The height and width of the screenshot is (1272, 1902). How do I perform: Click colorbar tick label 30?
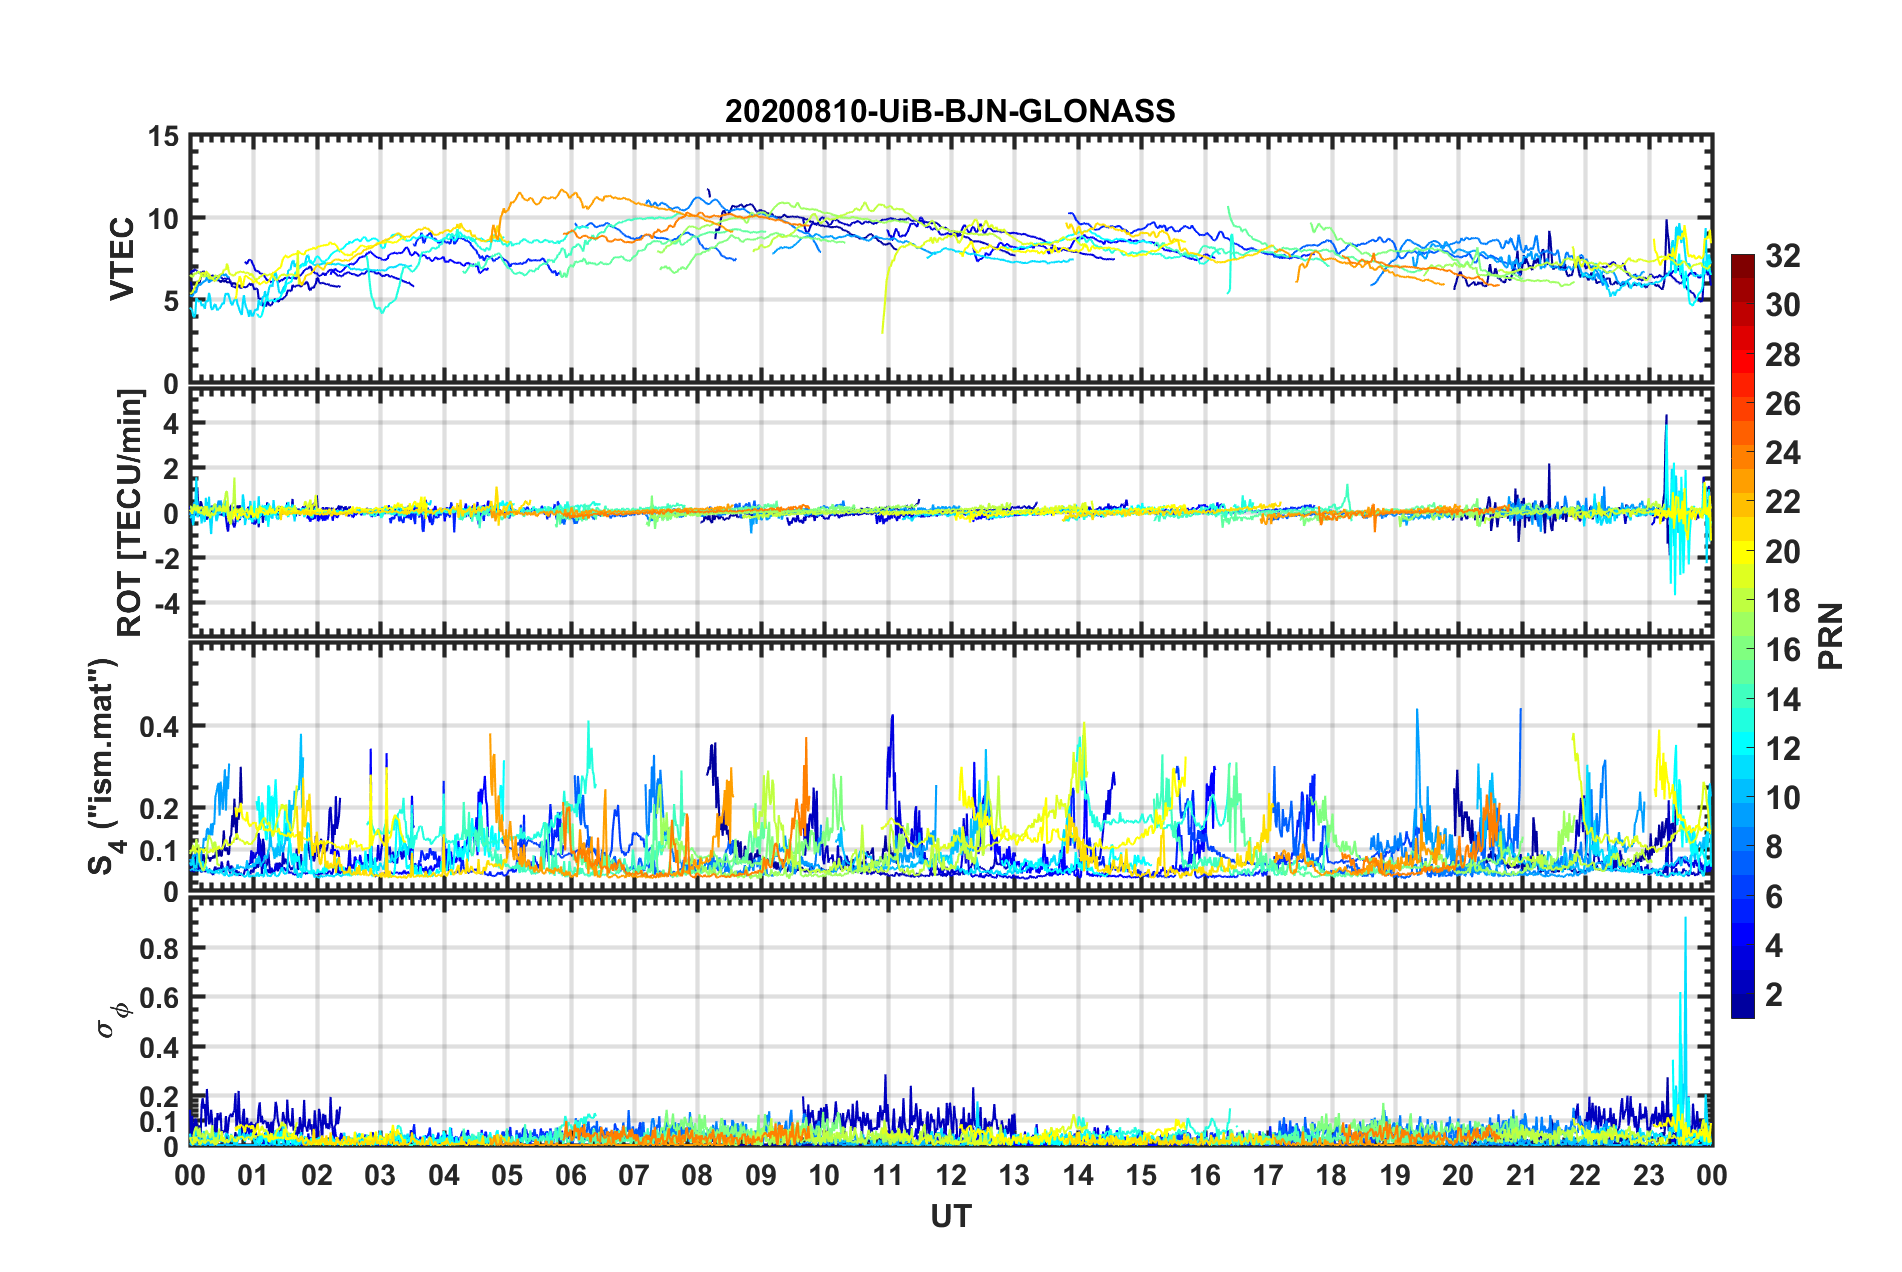[x=1782, y=305]
